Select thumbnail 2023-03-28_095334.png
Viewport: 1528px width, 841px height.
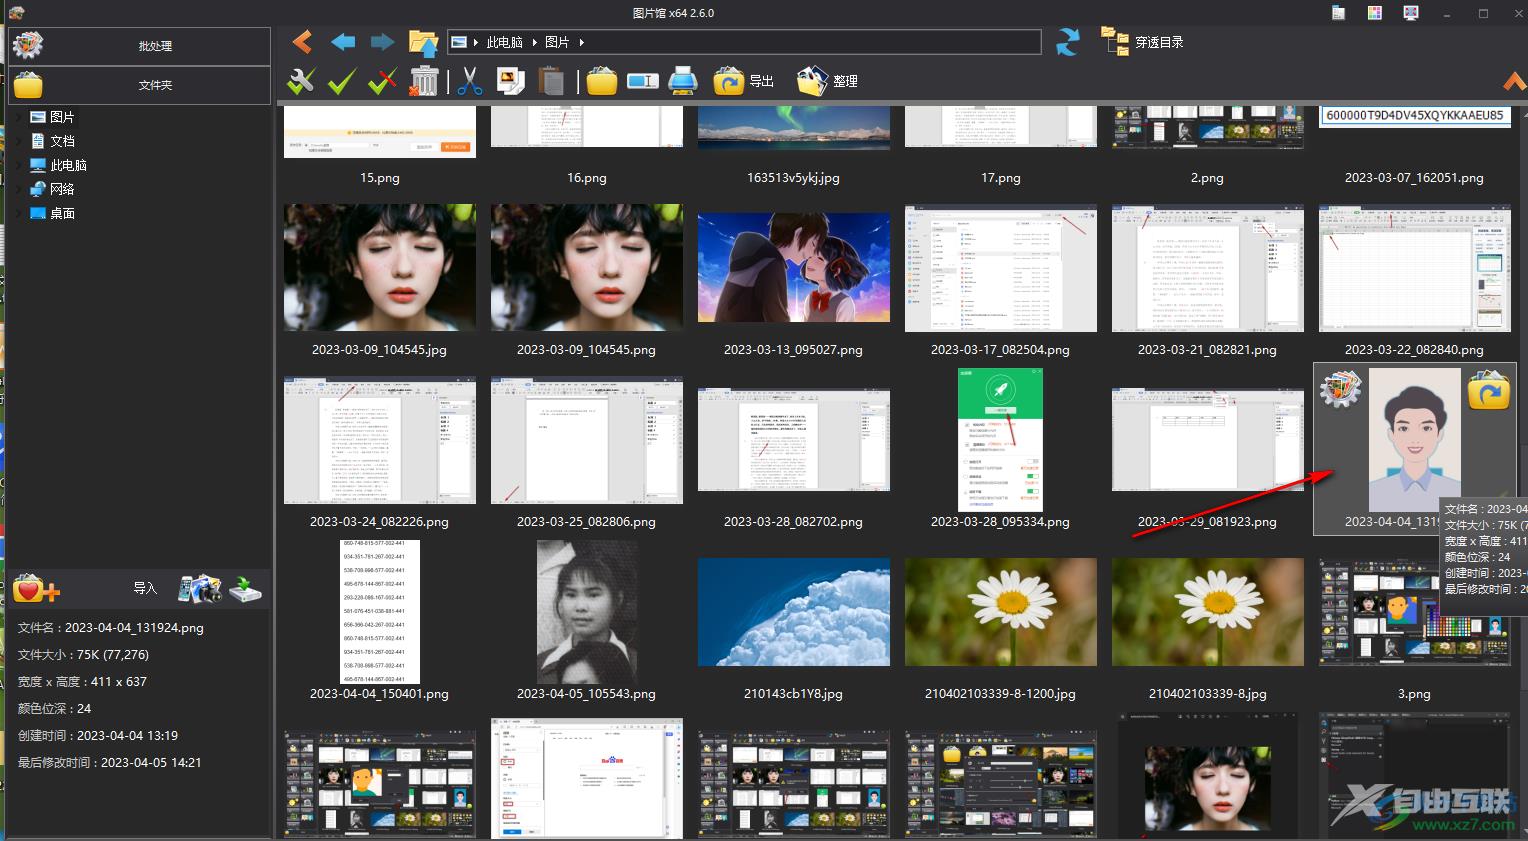coord(1000,440)
